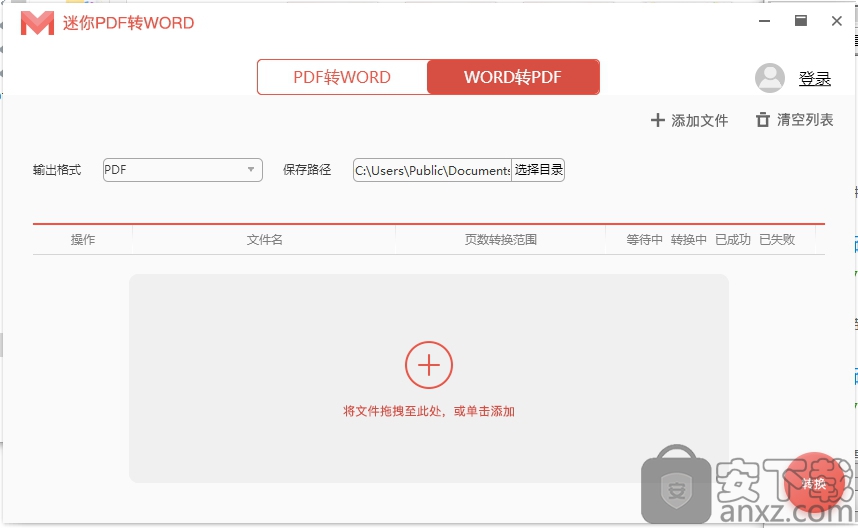Screen dimensions: 858x528
Task: Maximize the 迷你PDF转WORD window
Action: (x=801, y=21)
